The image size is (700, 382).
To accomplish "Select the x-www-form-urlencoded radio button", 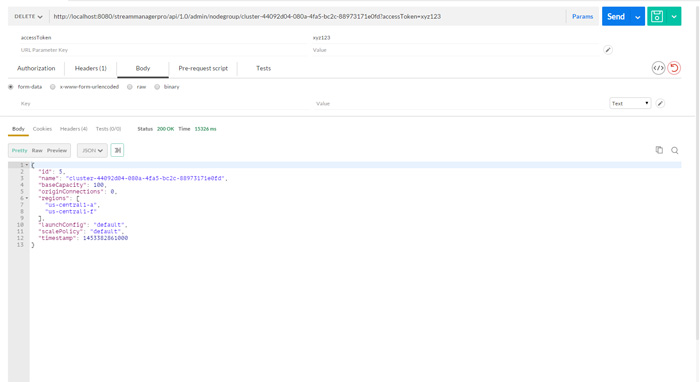I will [53, 87].
